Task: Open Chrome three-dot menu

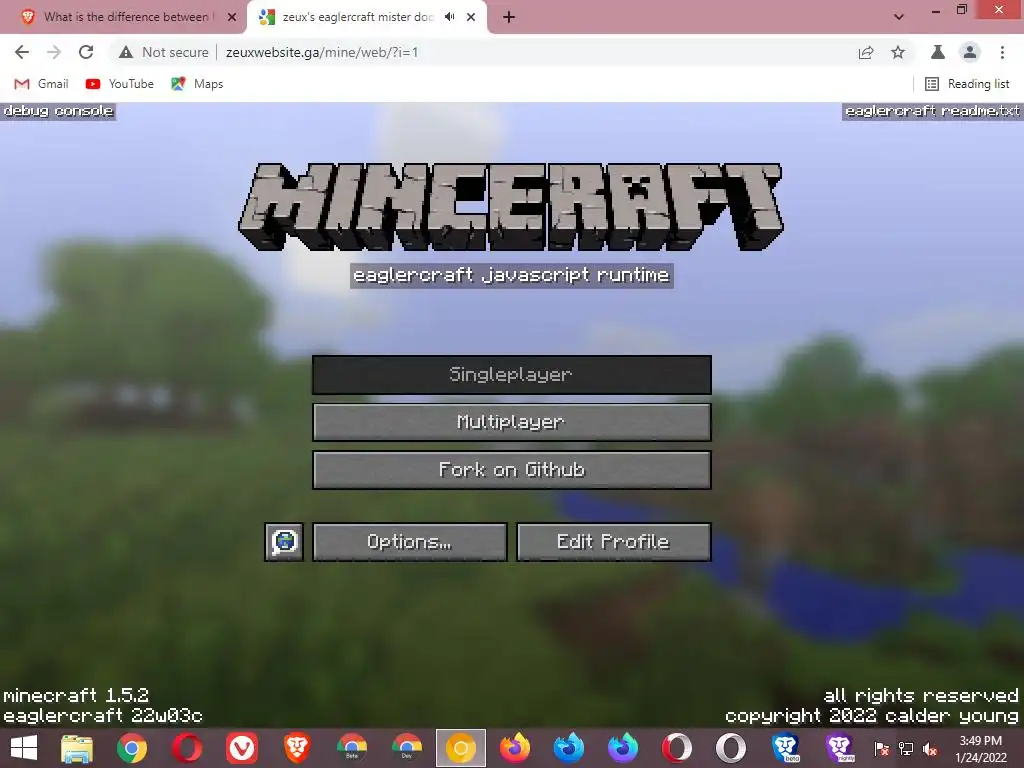Action: tap(1002, 52)
